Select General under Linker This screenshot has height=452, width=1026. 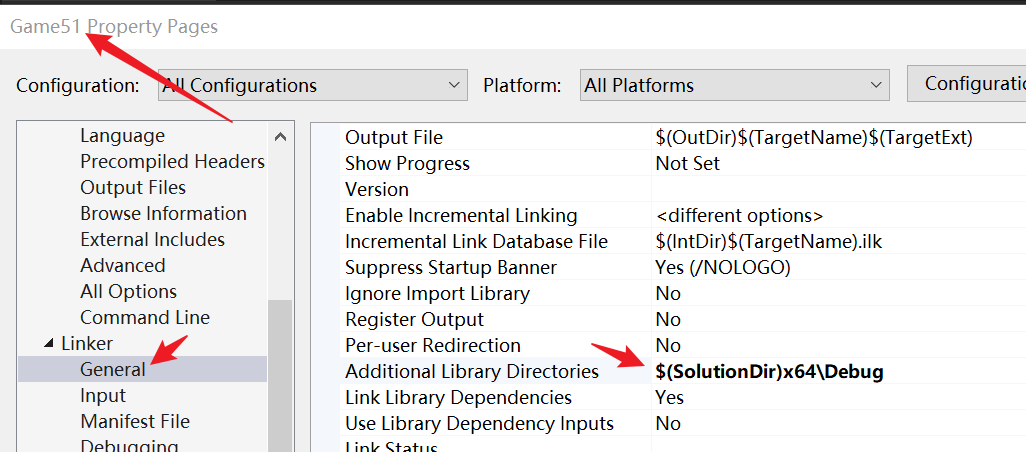[113, 370]
